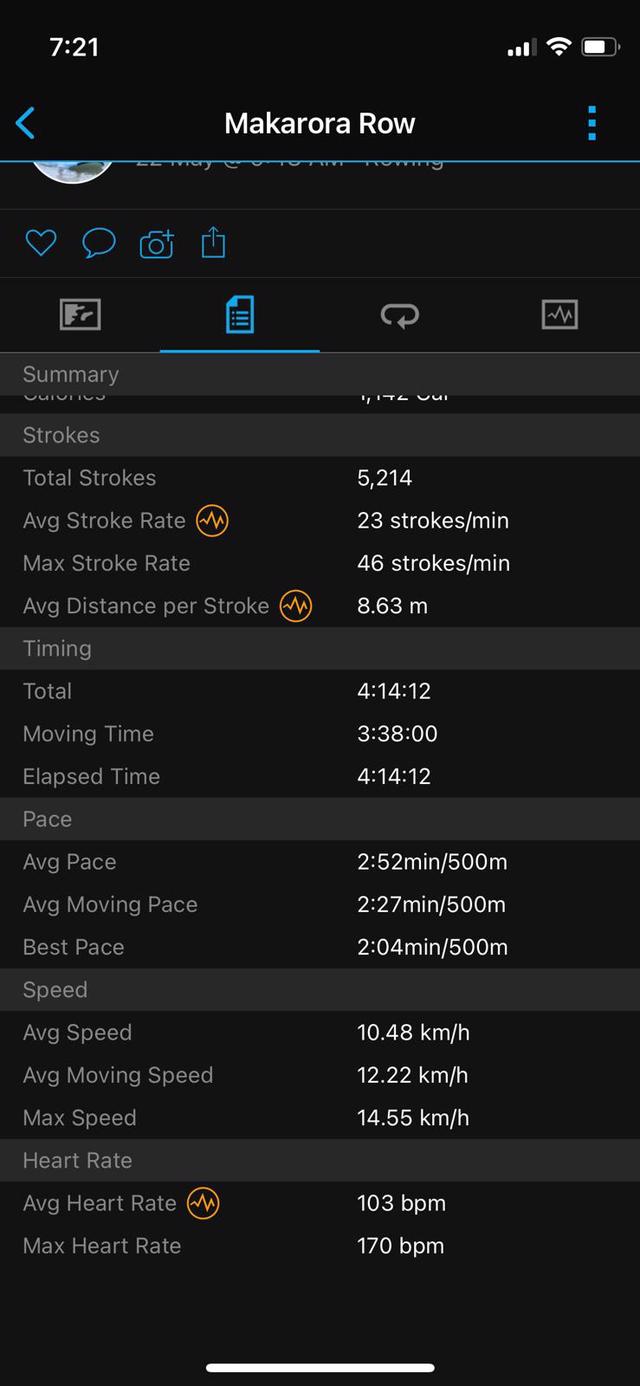640x1386 pixels.
Task: Open the charts tab
Action: click(x=560, y=316)
